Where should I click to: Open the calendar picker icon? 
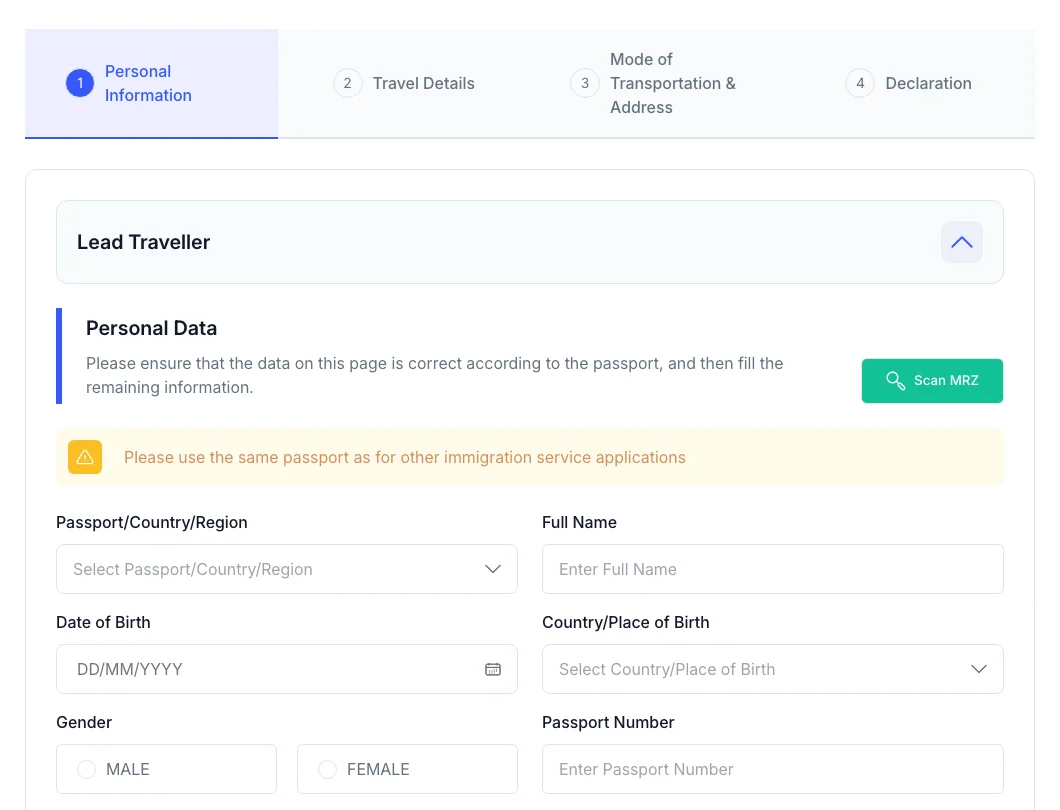coord(493,669)
